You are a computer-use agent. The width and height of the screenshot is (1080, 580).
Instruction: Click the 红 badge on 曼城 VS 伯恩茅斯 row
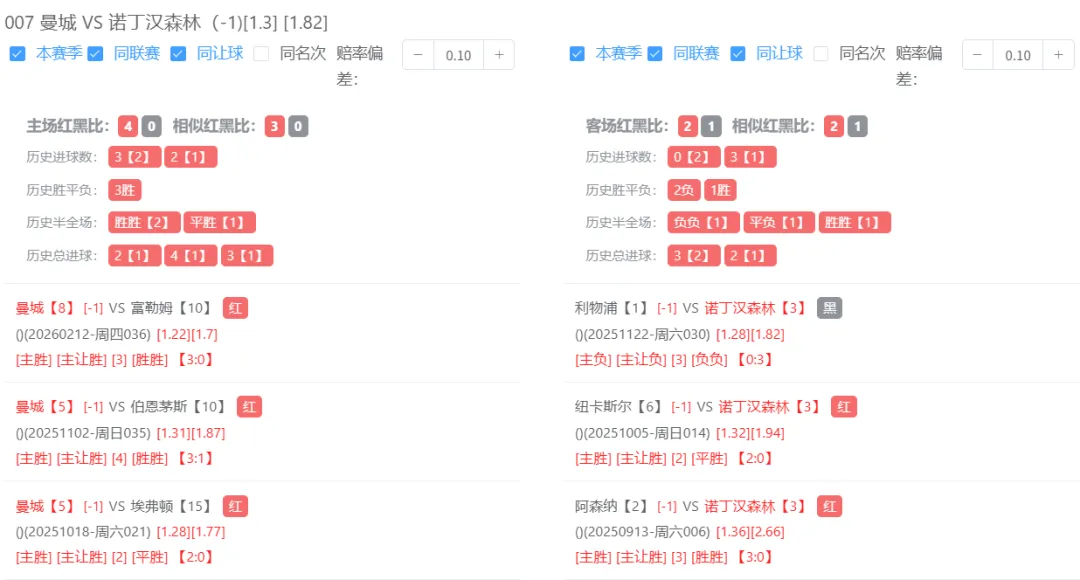click(x=249, y=406)
